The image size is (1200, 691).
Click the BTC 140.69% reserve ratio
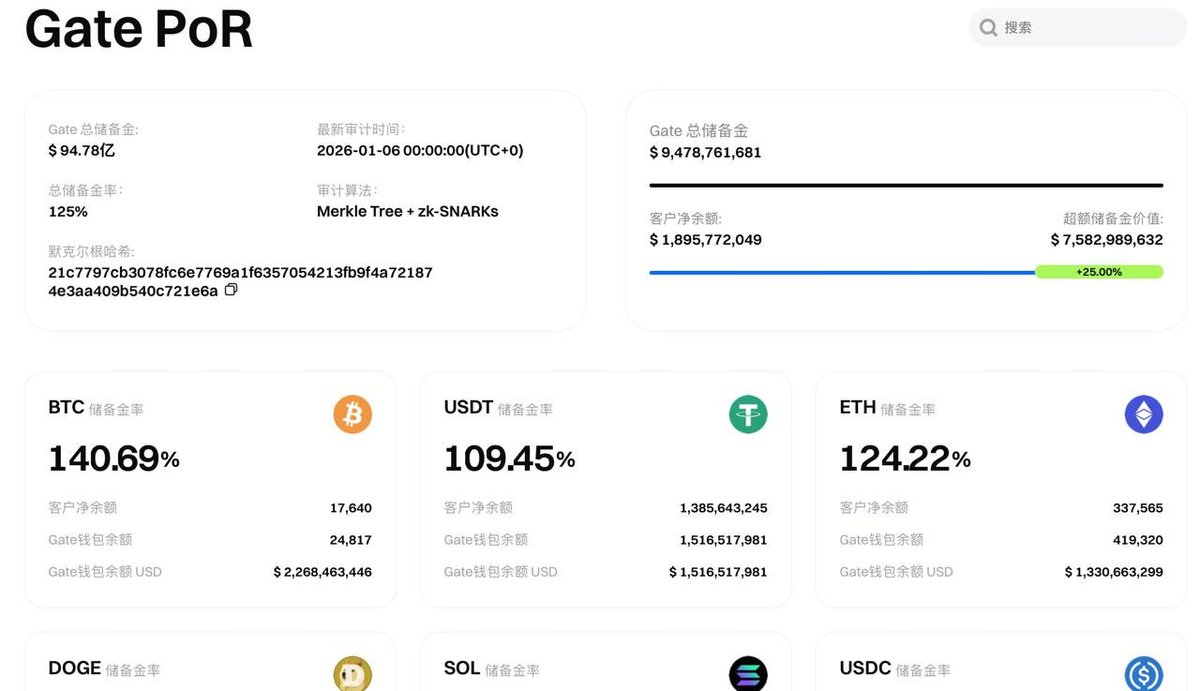[114, 459]
